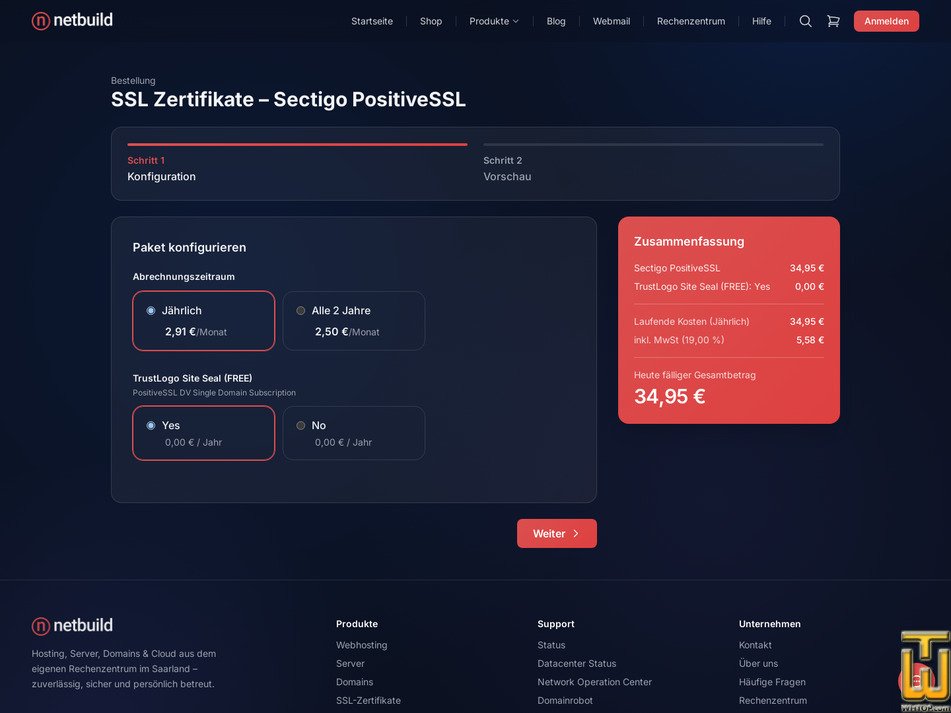Viewport: 951px width, 713px height.
Task: Open Rechenzentrum in top navigation
Action: (691, 21)
